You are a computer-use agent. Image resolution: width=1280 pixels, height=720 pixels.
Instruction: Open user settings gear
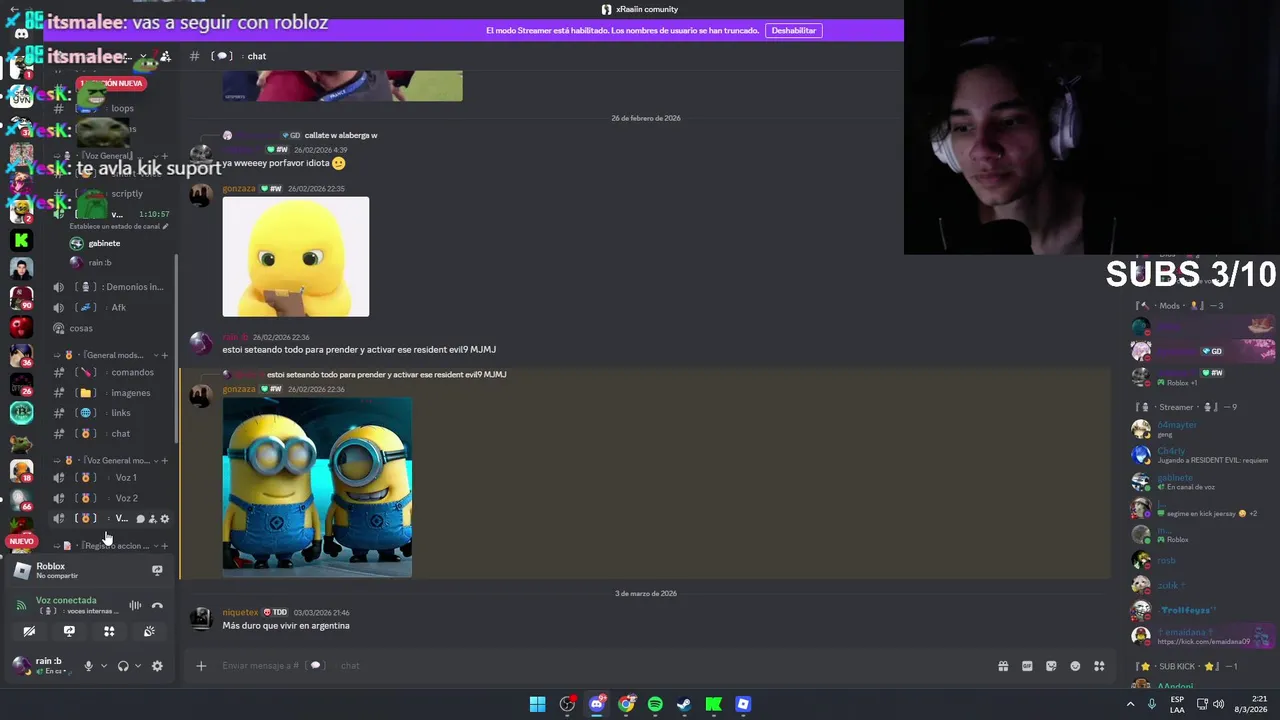(157, 666)
